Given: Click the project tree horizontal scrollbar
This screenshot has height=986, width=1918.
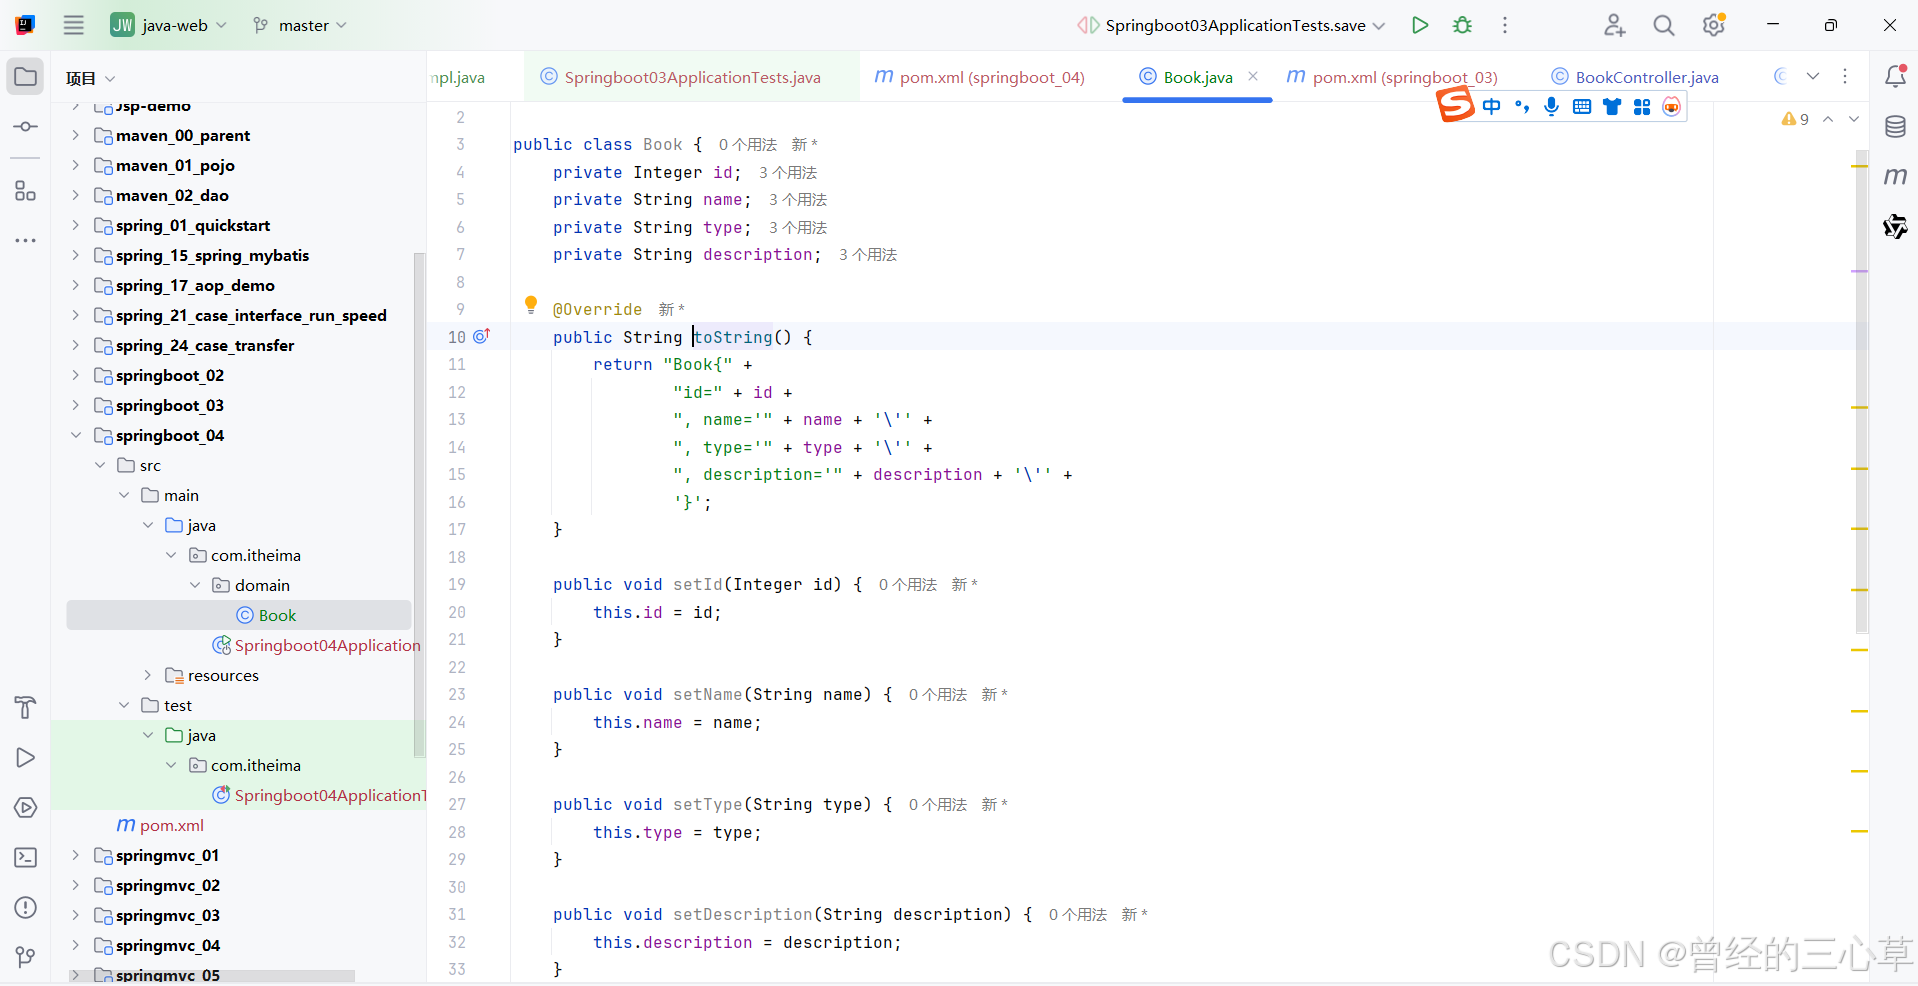Looking at the screenshot, I should click(x=210, y=975).
